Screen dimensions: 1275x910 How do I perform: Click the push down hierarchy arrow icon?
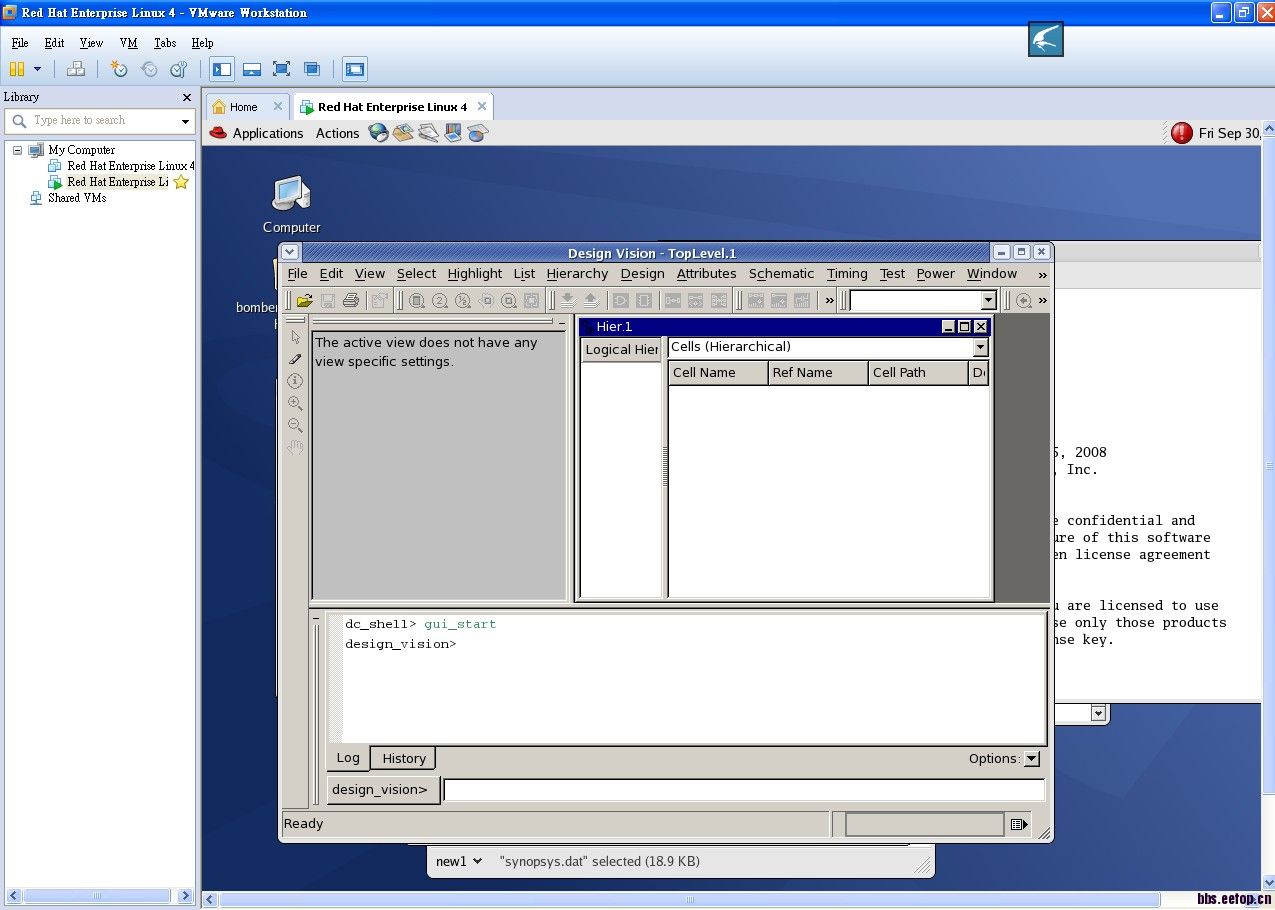point(567,300)
